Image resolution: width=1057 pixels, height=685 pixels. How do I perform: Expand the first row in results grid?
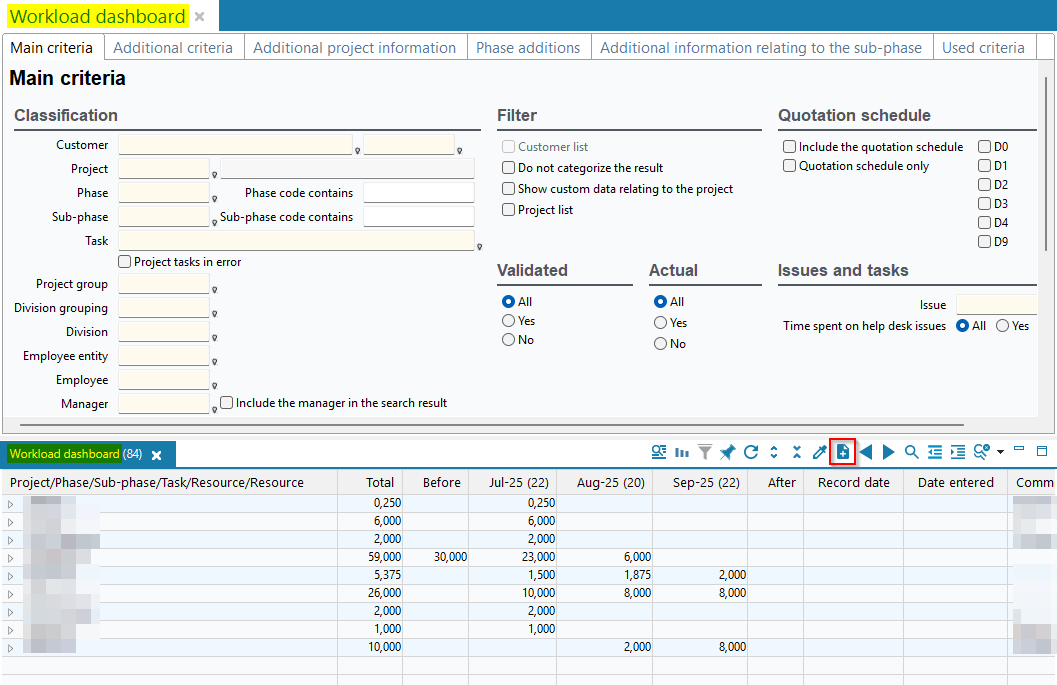(x=11, y=503)
